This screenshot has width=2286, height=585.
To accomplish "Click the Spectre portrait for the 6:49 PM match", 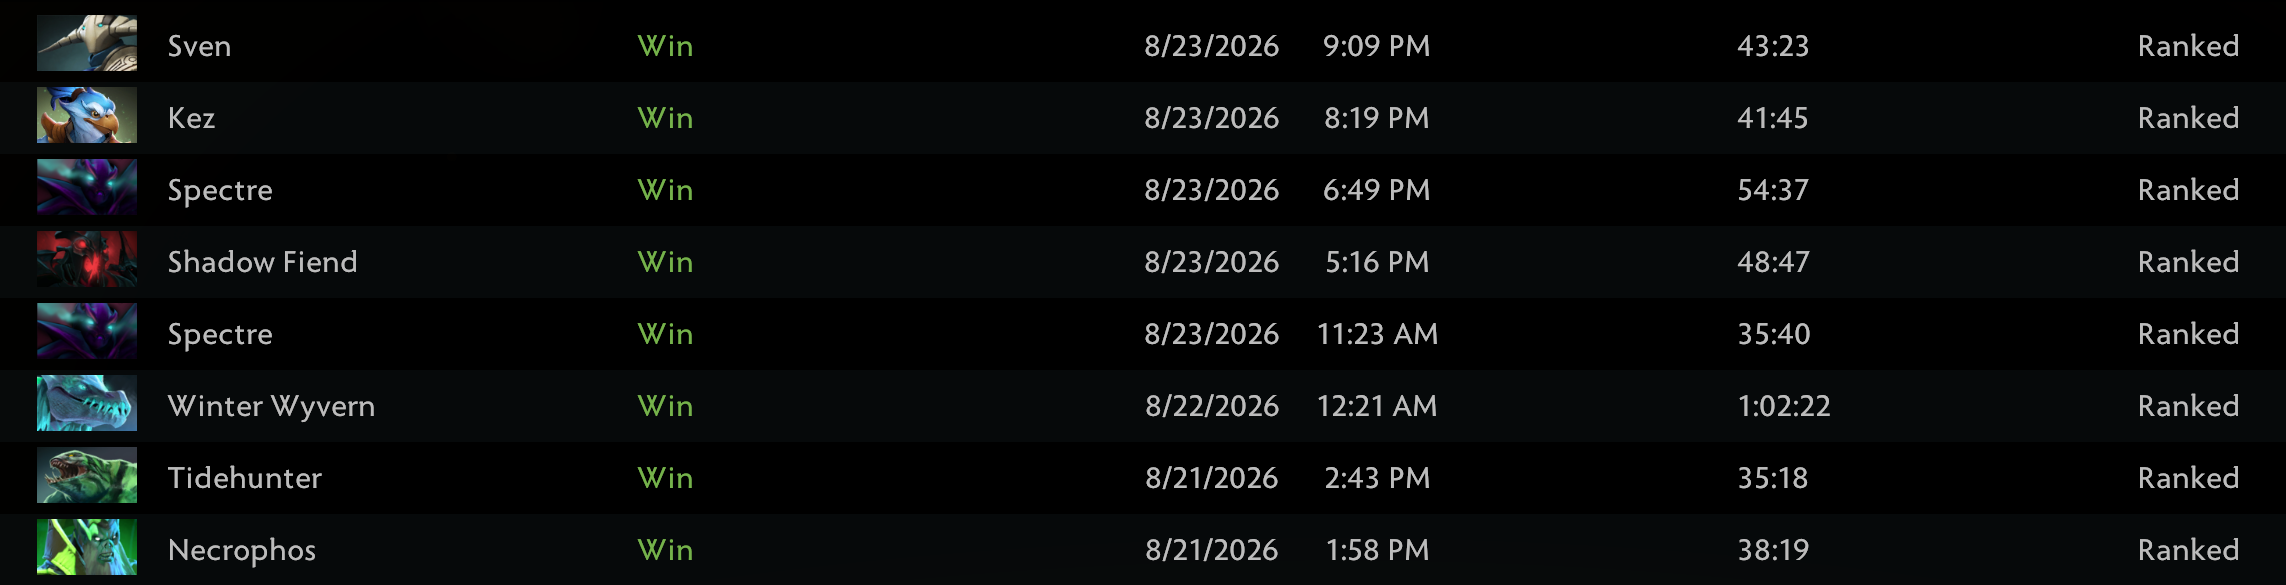I will click(87, 187).
